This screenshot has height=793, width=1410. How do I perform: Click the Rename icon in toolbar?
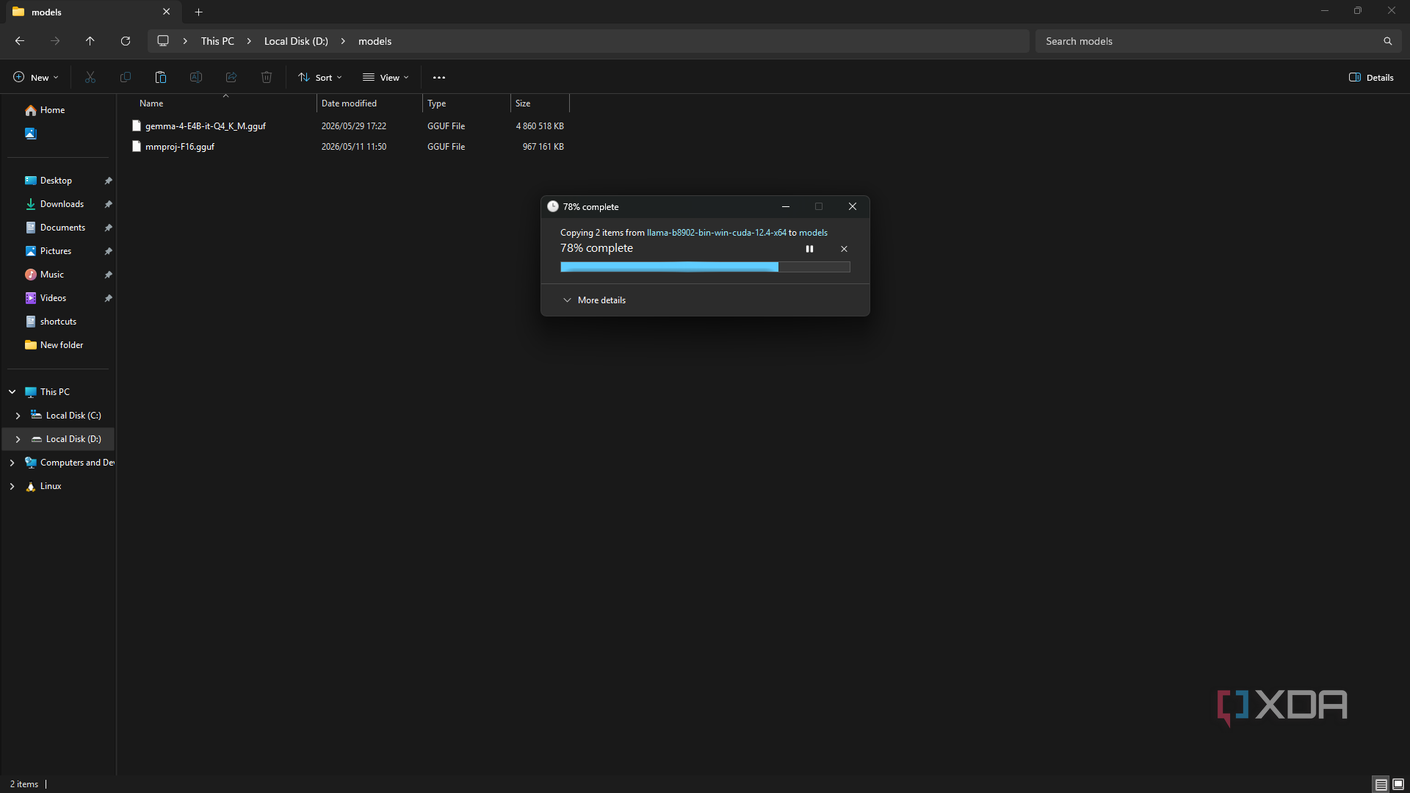coord(196,77)
